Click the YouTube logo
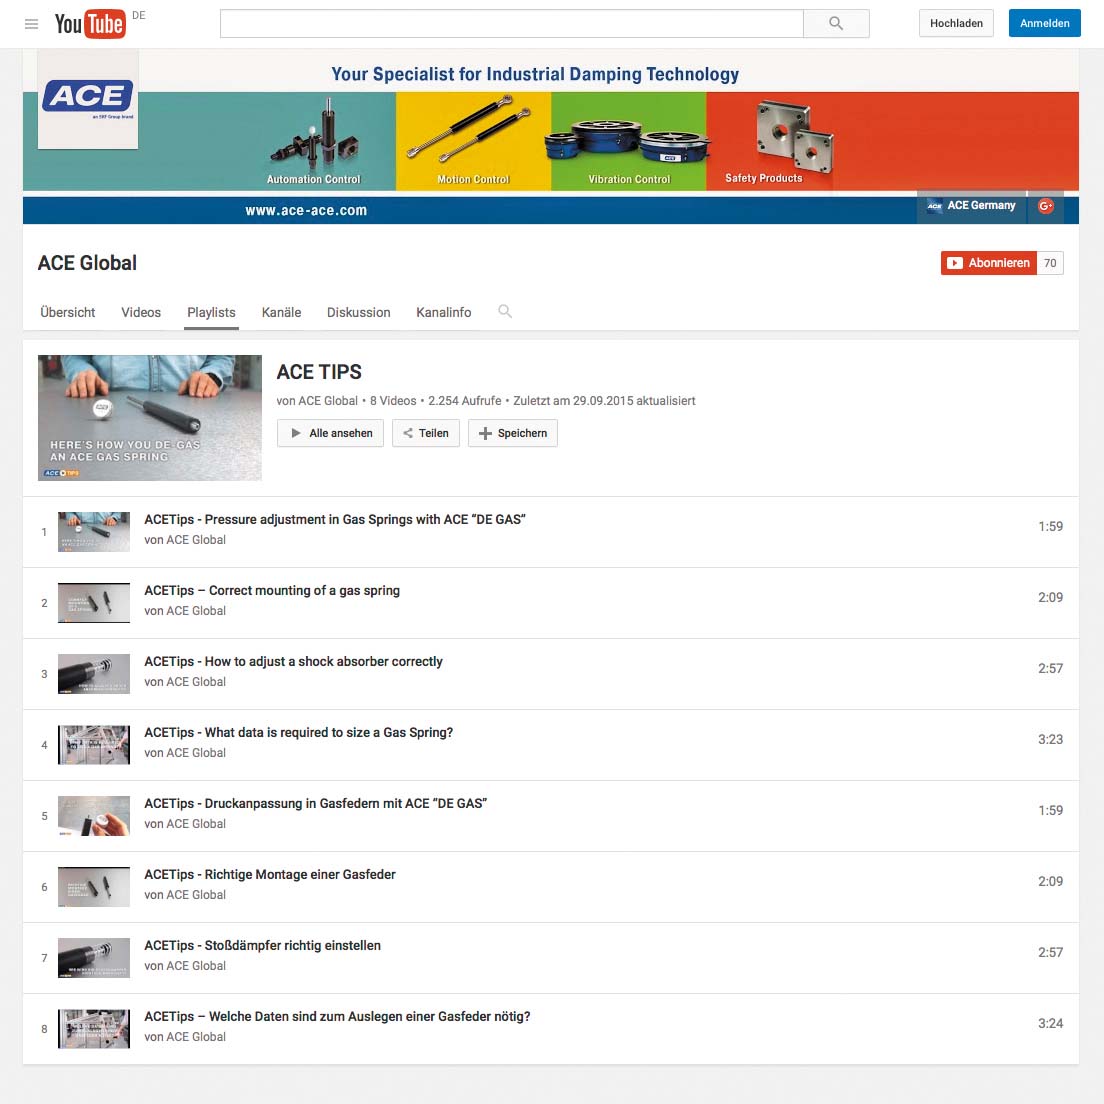 pos(90,24)
